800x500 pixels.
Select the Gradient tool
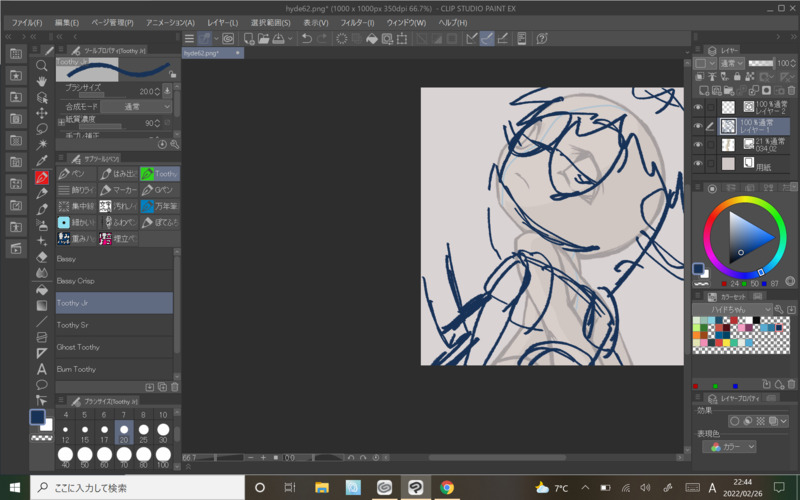pyautogui.click(x=42, y=305)
